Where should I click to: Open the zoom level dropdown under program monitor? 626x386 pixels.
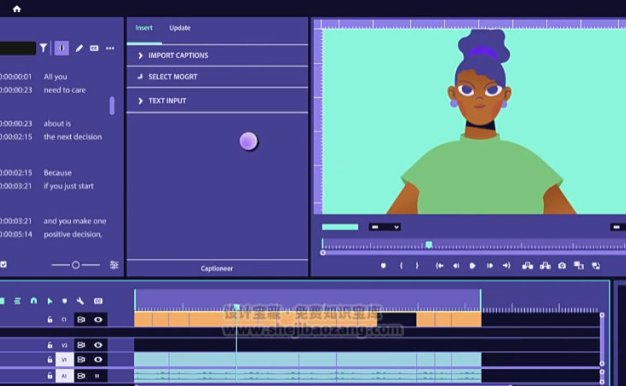point(384,227)
